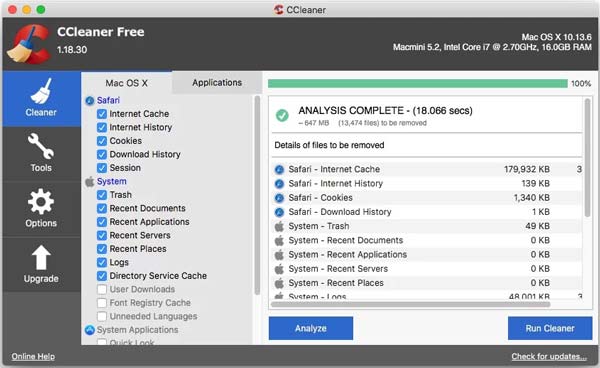Enable the Unneeded Languages checkbox
The height and width of the screenshot is (368, 600).
(102, 316)
